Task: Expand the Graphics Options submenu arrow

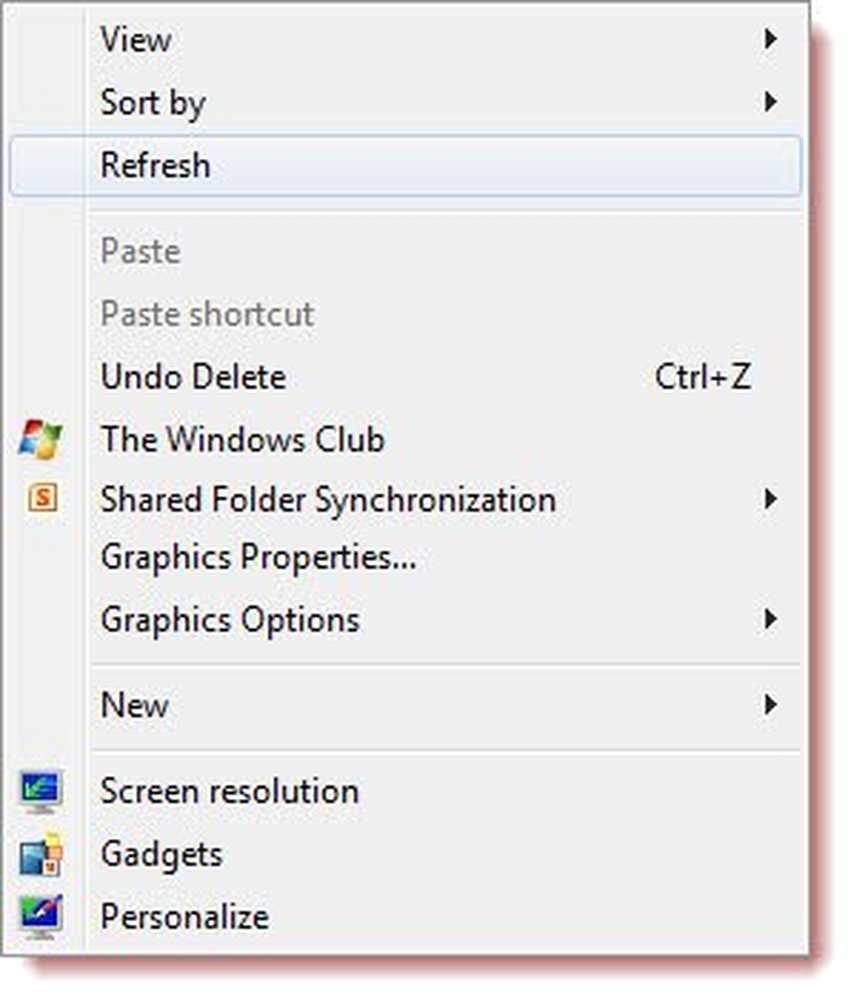Action: (x=769, y=619)
